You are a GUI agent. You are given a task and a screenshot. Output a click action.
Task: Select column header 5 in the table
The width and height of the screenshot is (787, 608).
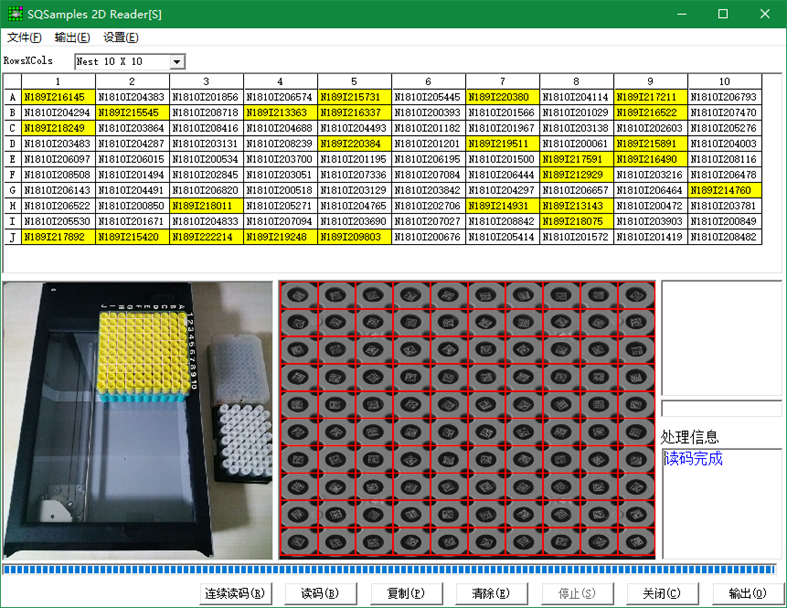(x=354, y=81)
